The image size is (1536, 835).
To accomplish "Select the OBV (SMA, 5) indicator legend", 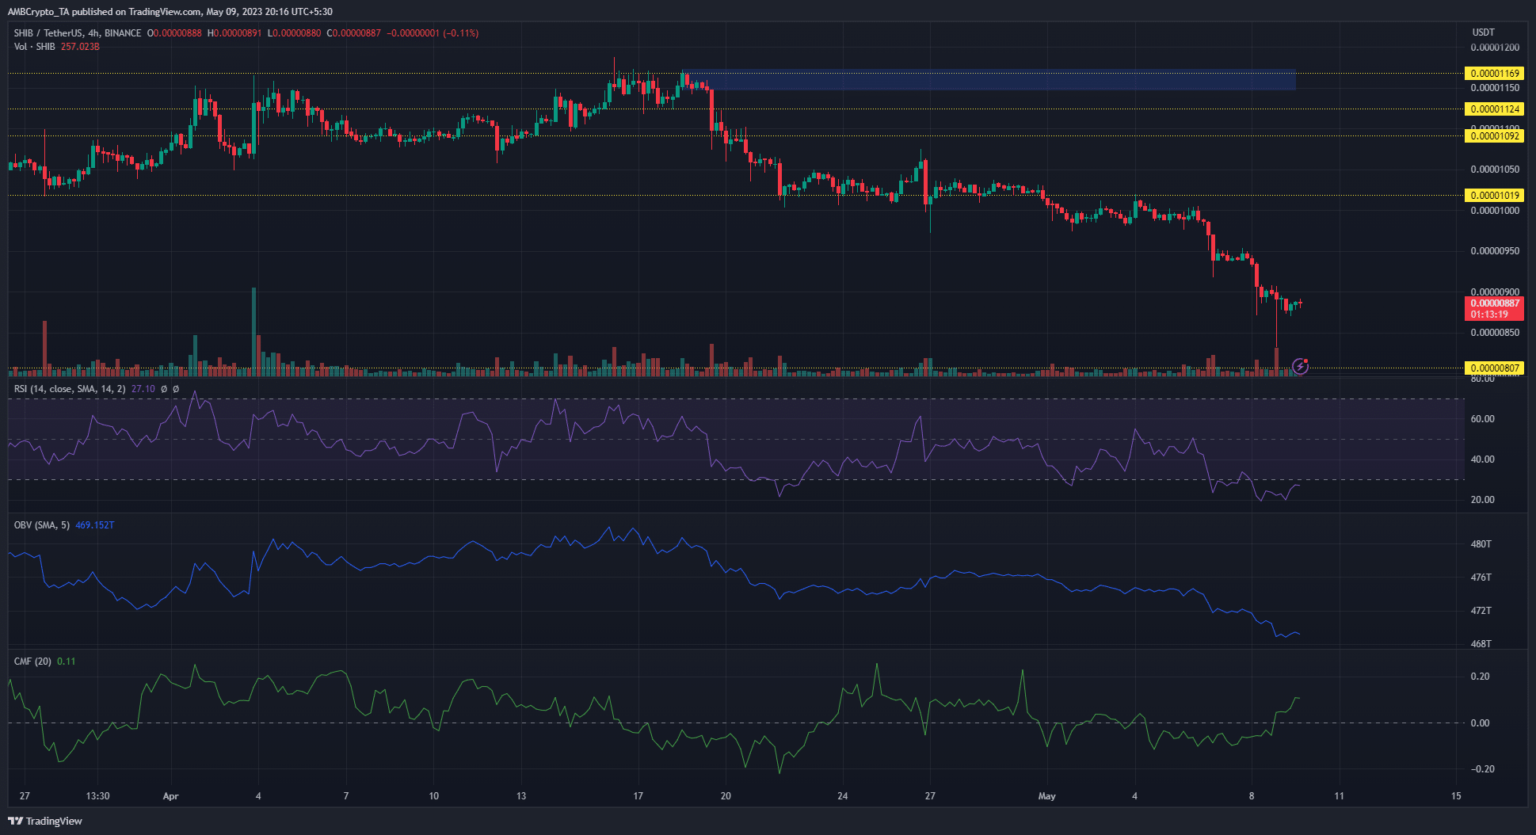I will tap(41, 525).
